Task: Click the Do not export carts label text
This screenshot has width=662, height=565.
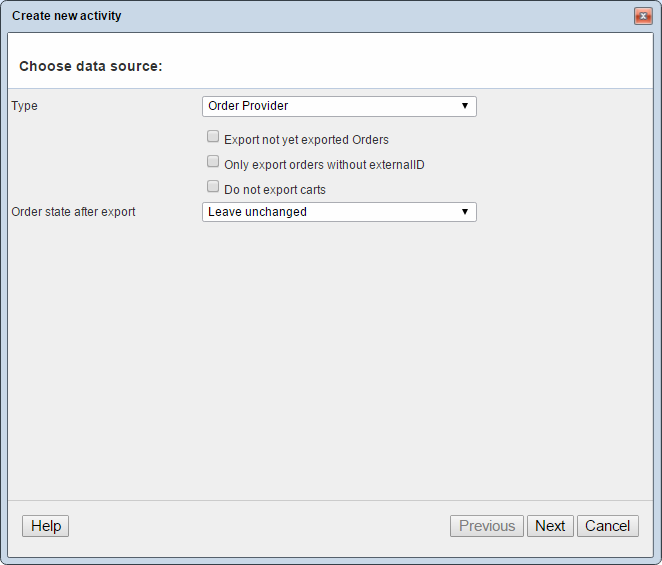Action: [x=275, y=190]
